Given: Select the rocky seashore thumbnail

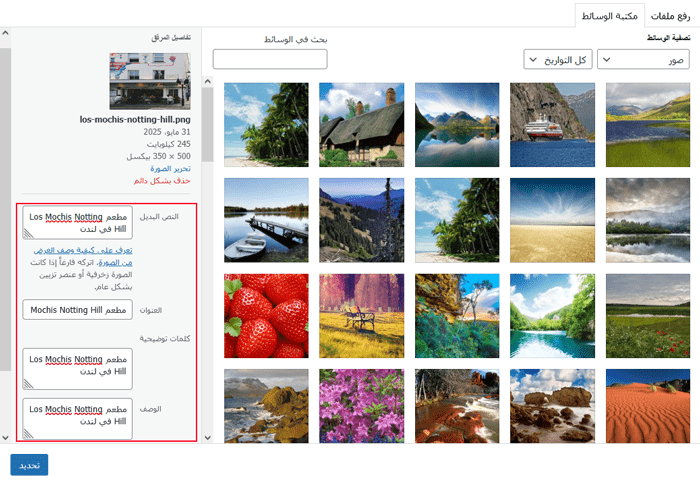Looking at the screenshot, I should (266, 406).
